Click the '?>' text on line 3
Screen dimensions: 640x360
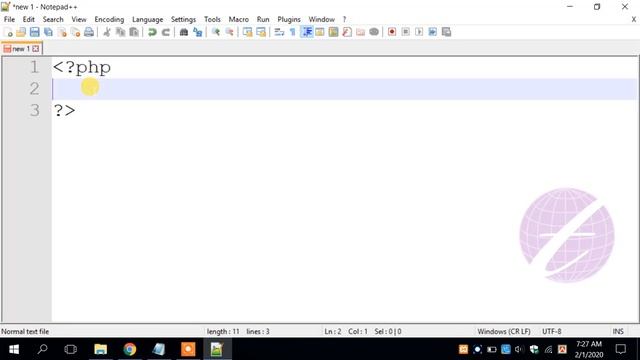tap(64, 110)
